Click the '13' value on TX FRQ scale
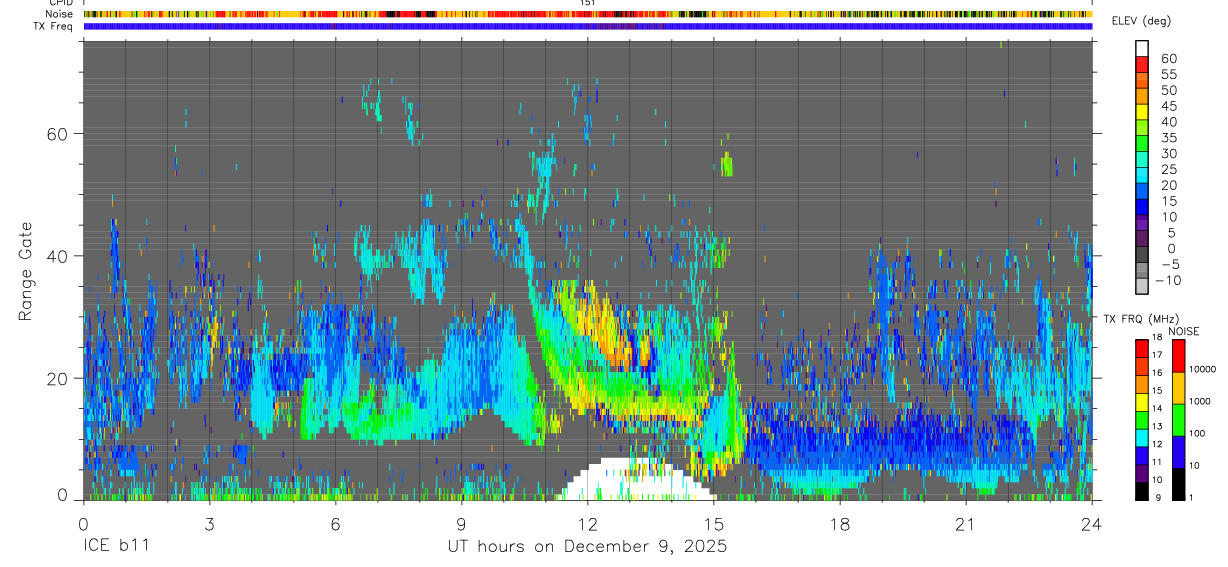Image resolution: width=1228 pixels, height=567 pixels. click(x=1156, y=426)
